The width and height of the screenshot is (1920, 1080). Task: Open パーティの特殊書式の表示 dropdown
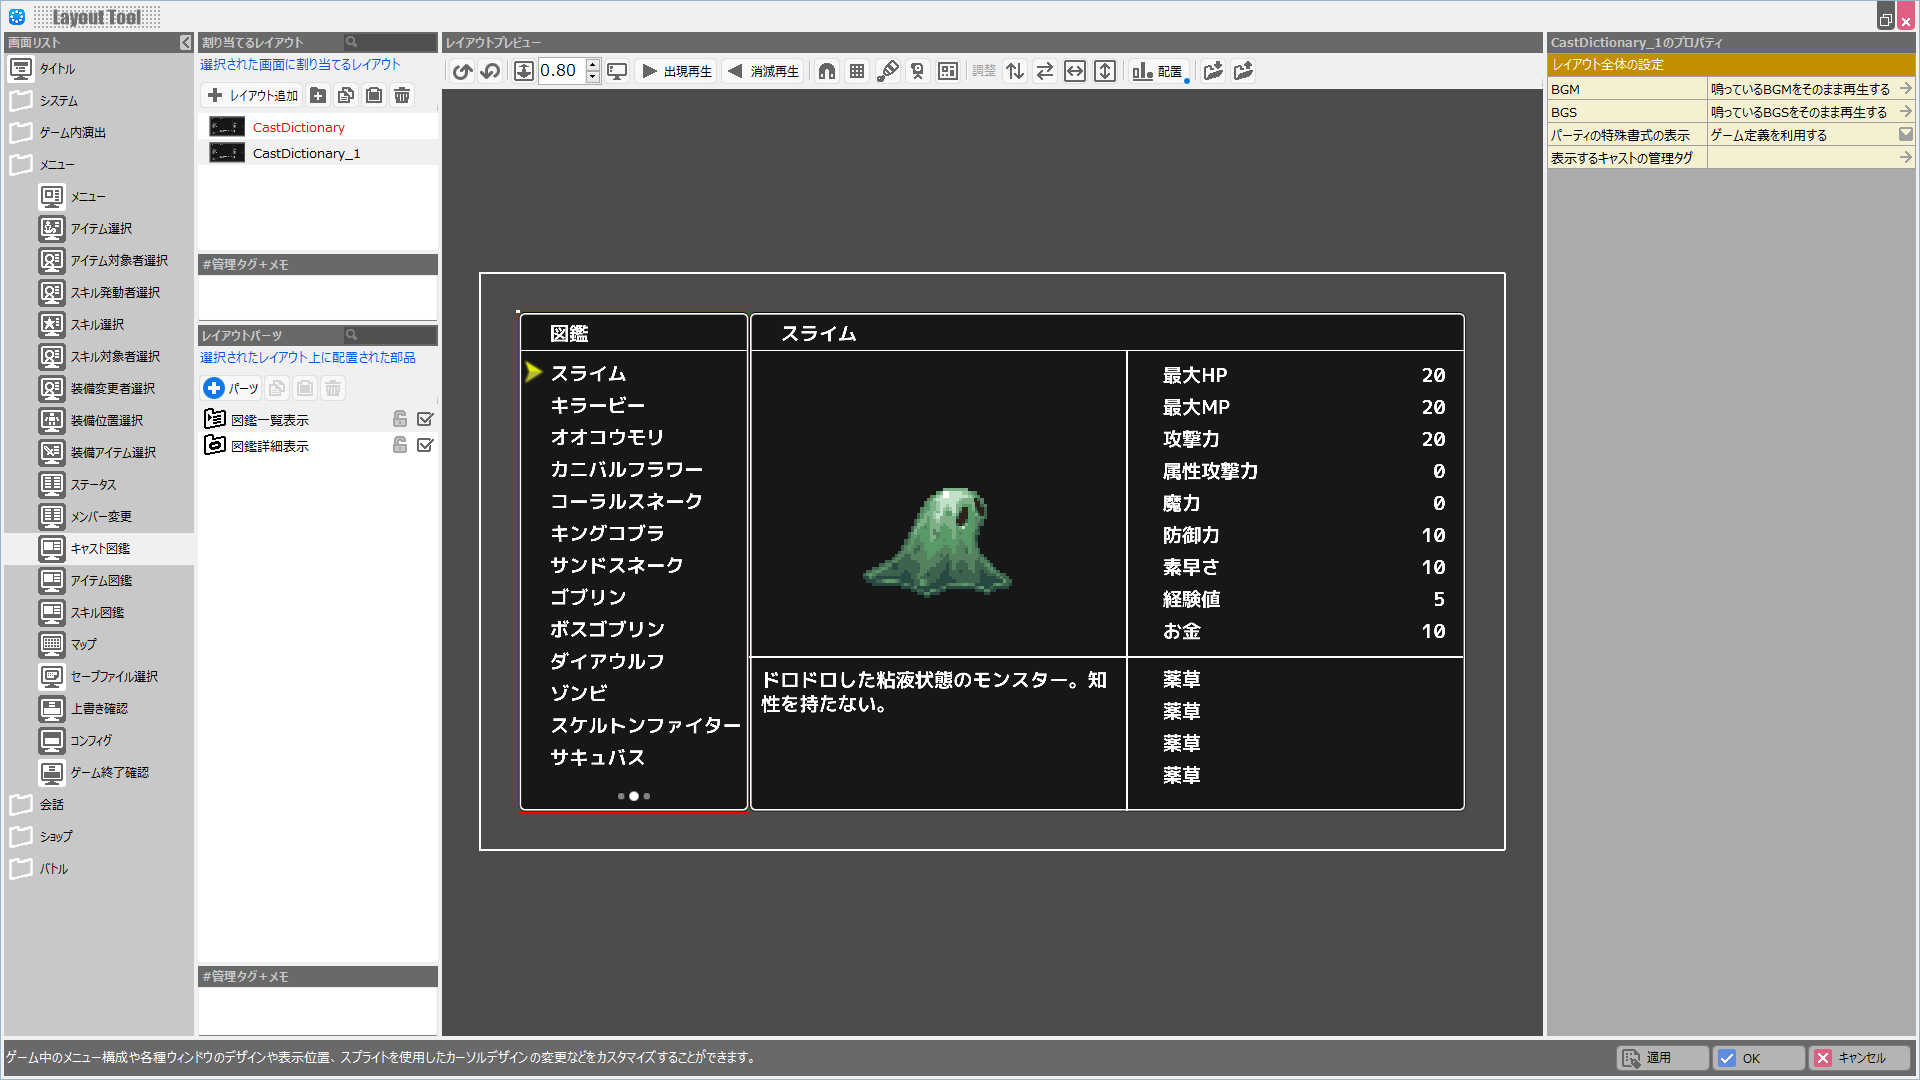[x=1905, y=135]
